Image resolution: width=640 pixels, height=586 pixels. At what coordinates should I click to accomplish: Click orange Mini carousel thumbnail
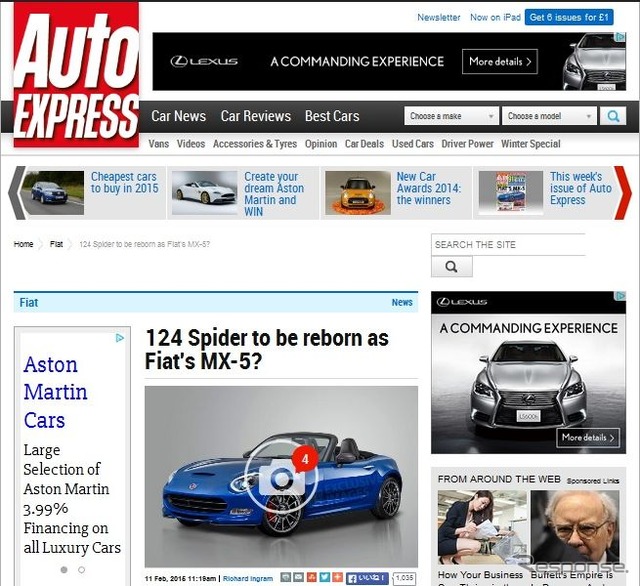(358, 193)
